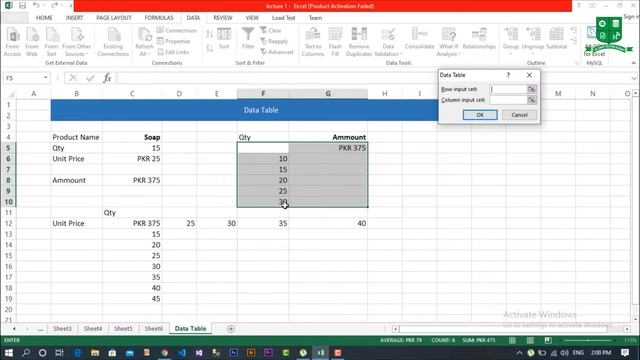Collapse dialog via Row input range picker
640x360 pixels.
coord(532,89)
